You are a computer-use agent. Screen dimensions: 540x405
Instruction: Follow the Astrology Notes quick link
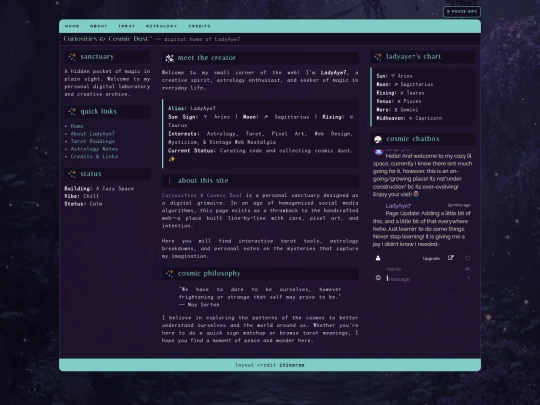point(94,149)
